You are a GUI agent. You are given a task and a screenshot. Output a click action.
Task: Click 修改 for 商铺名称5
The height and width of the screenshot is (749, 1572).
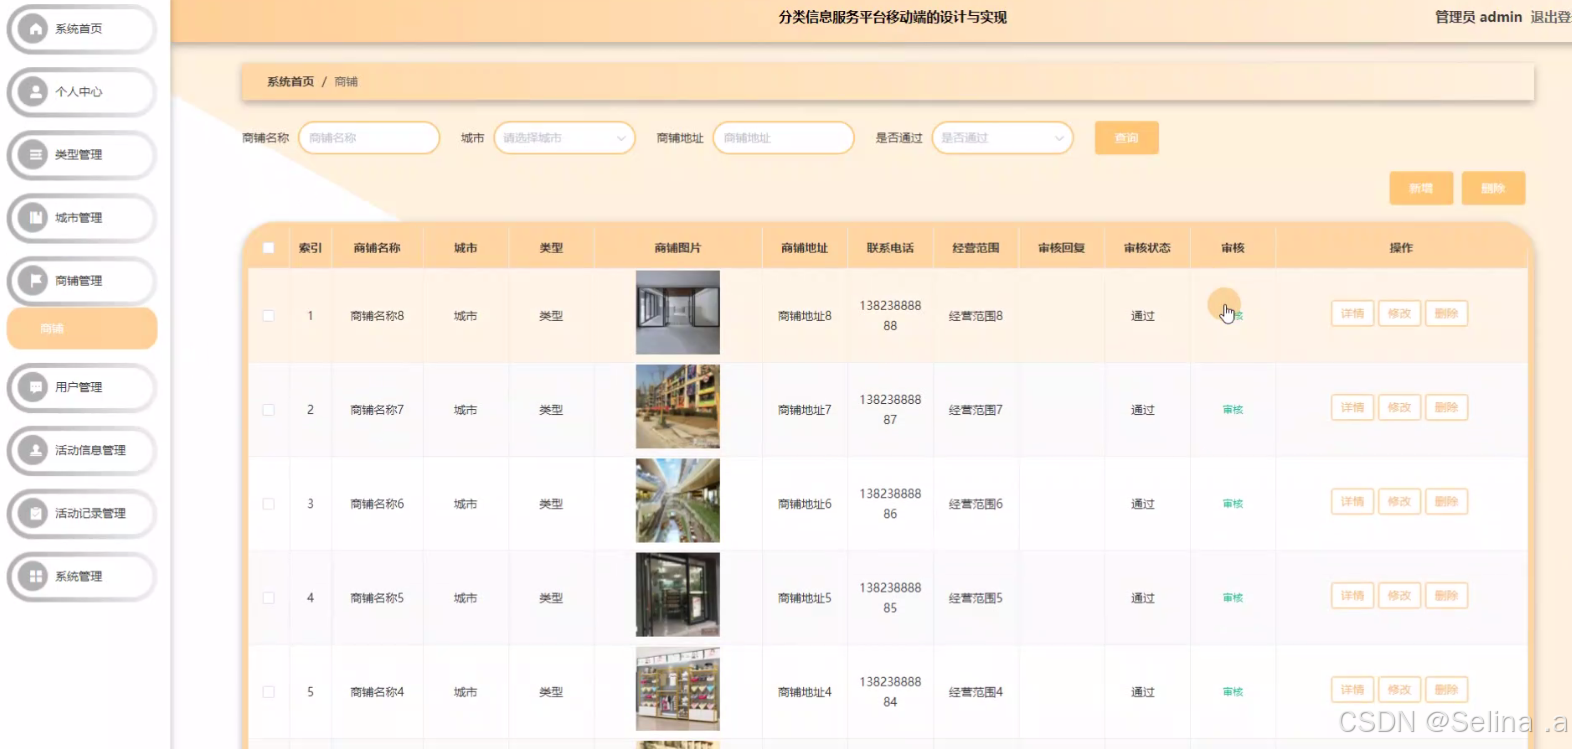click(x=1399, y=596)
